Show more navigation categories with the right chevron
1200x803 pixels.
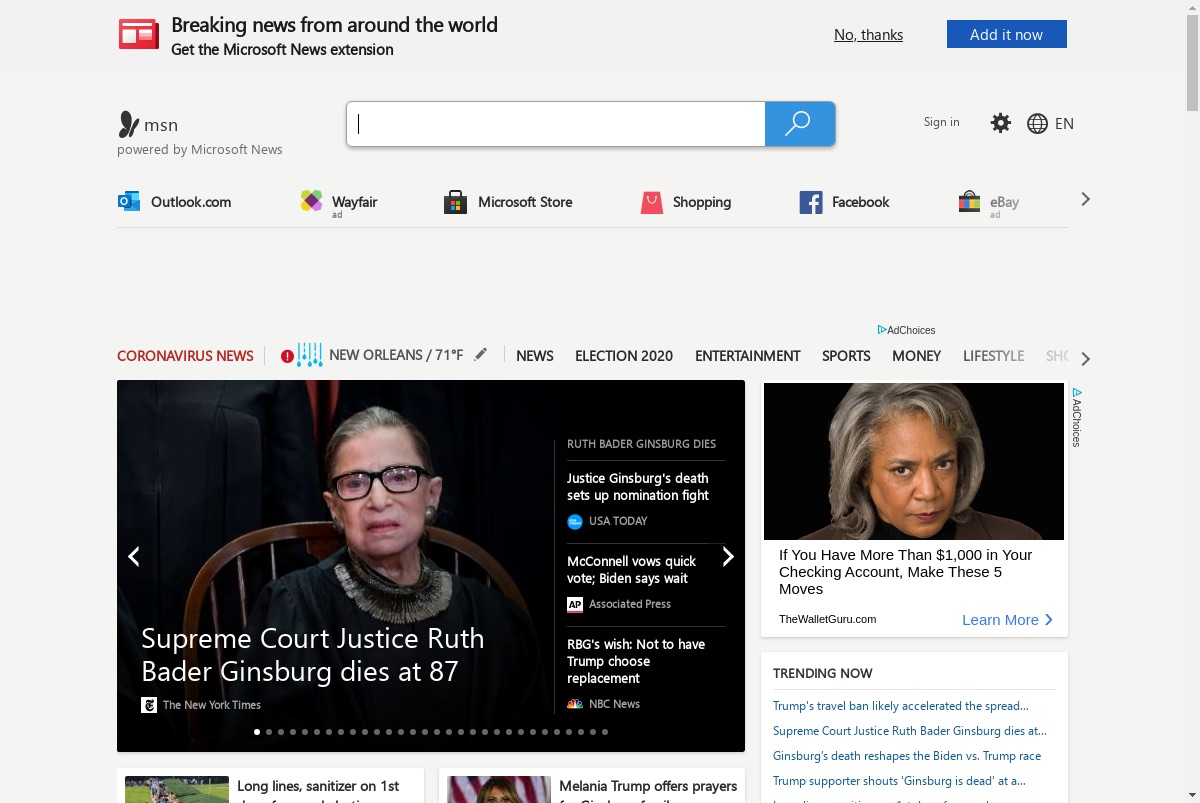(1086, 359)
